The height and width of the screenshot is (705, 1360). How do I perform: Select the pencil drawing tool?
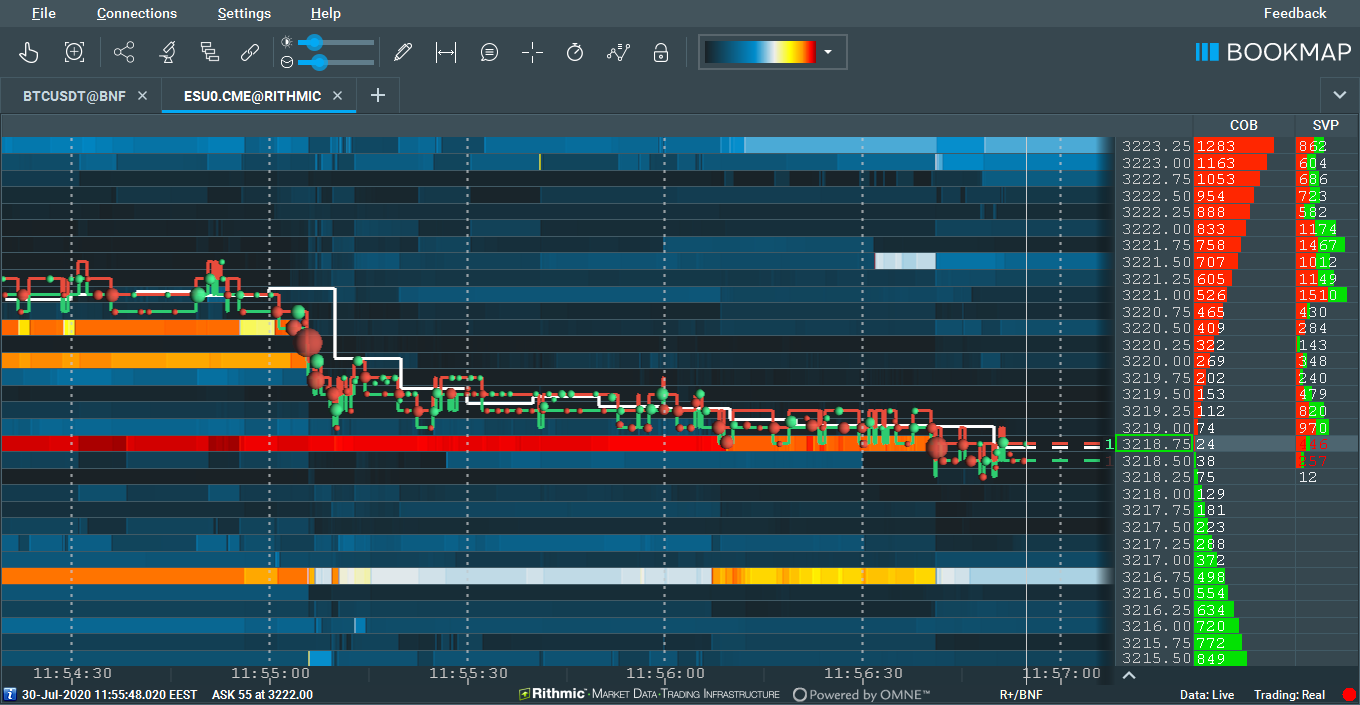point(402,52)
